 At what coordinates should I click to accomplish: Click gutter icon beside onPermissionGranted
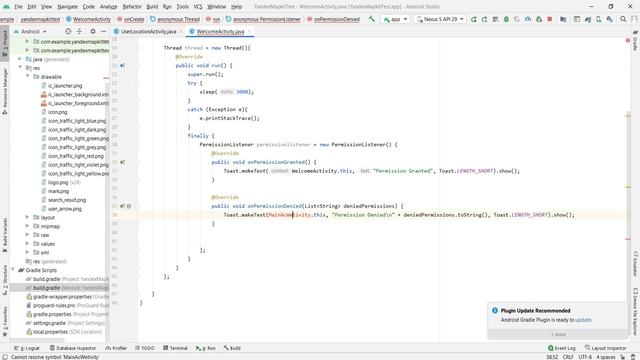coord(122,162)
